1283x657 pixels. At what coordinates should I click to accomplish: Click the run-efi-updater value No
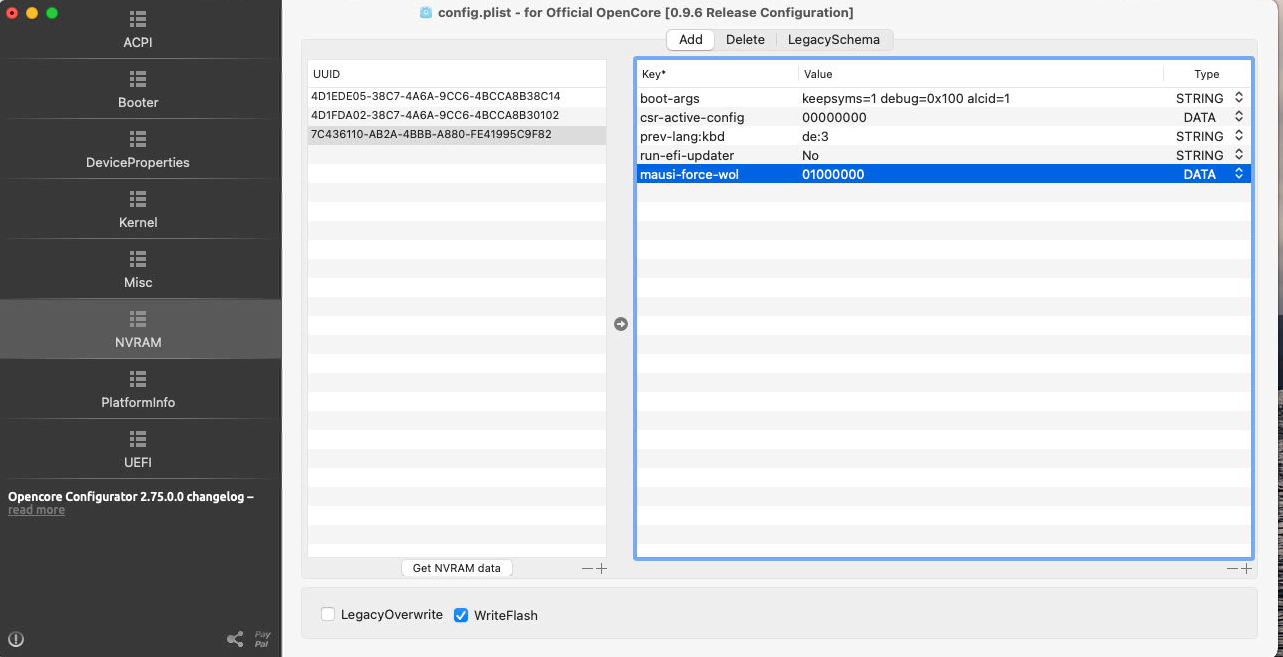click(x=810, y=155)
